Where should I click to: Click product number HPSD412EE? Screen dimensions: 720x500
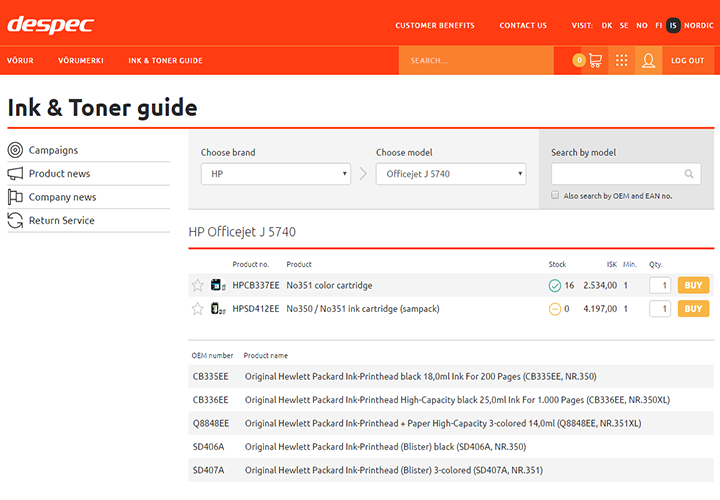click(x=256, y=309)
